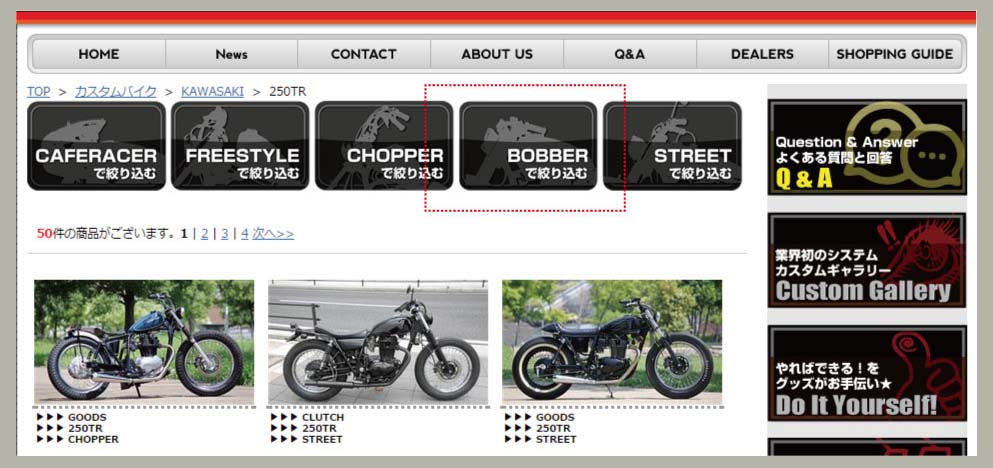Open the News menu item

click(231, 54)
